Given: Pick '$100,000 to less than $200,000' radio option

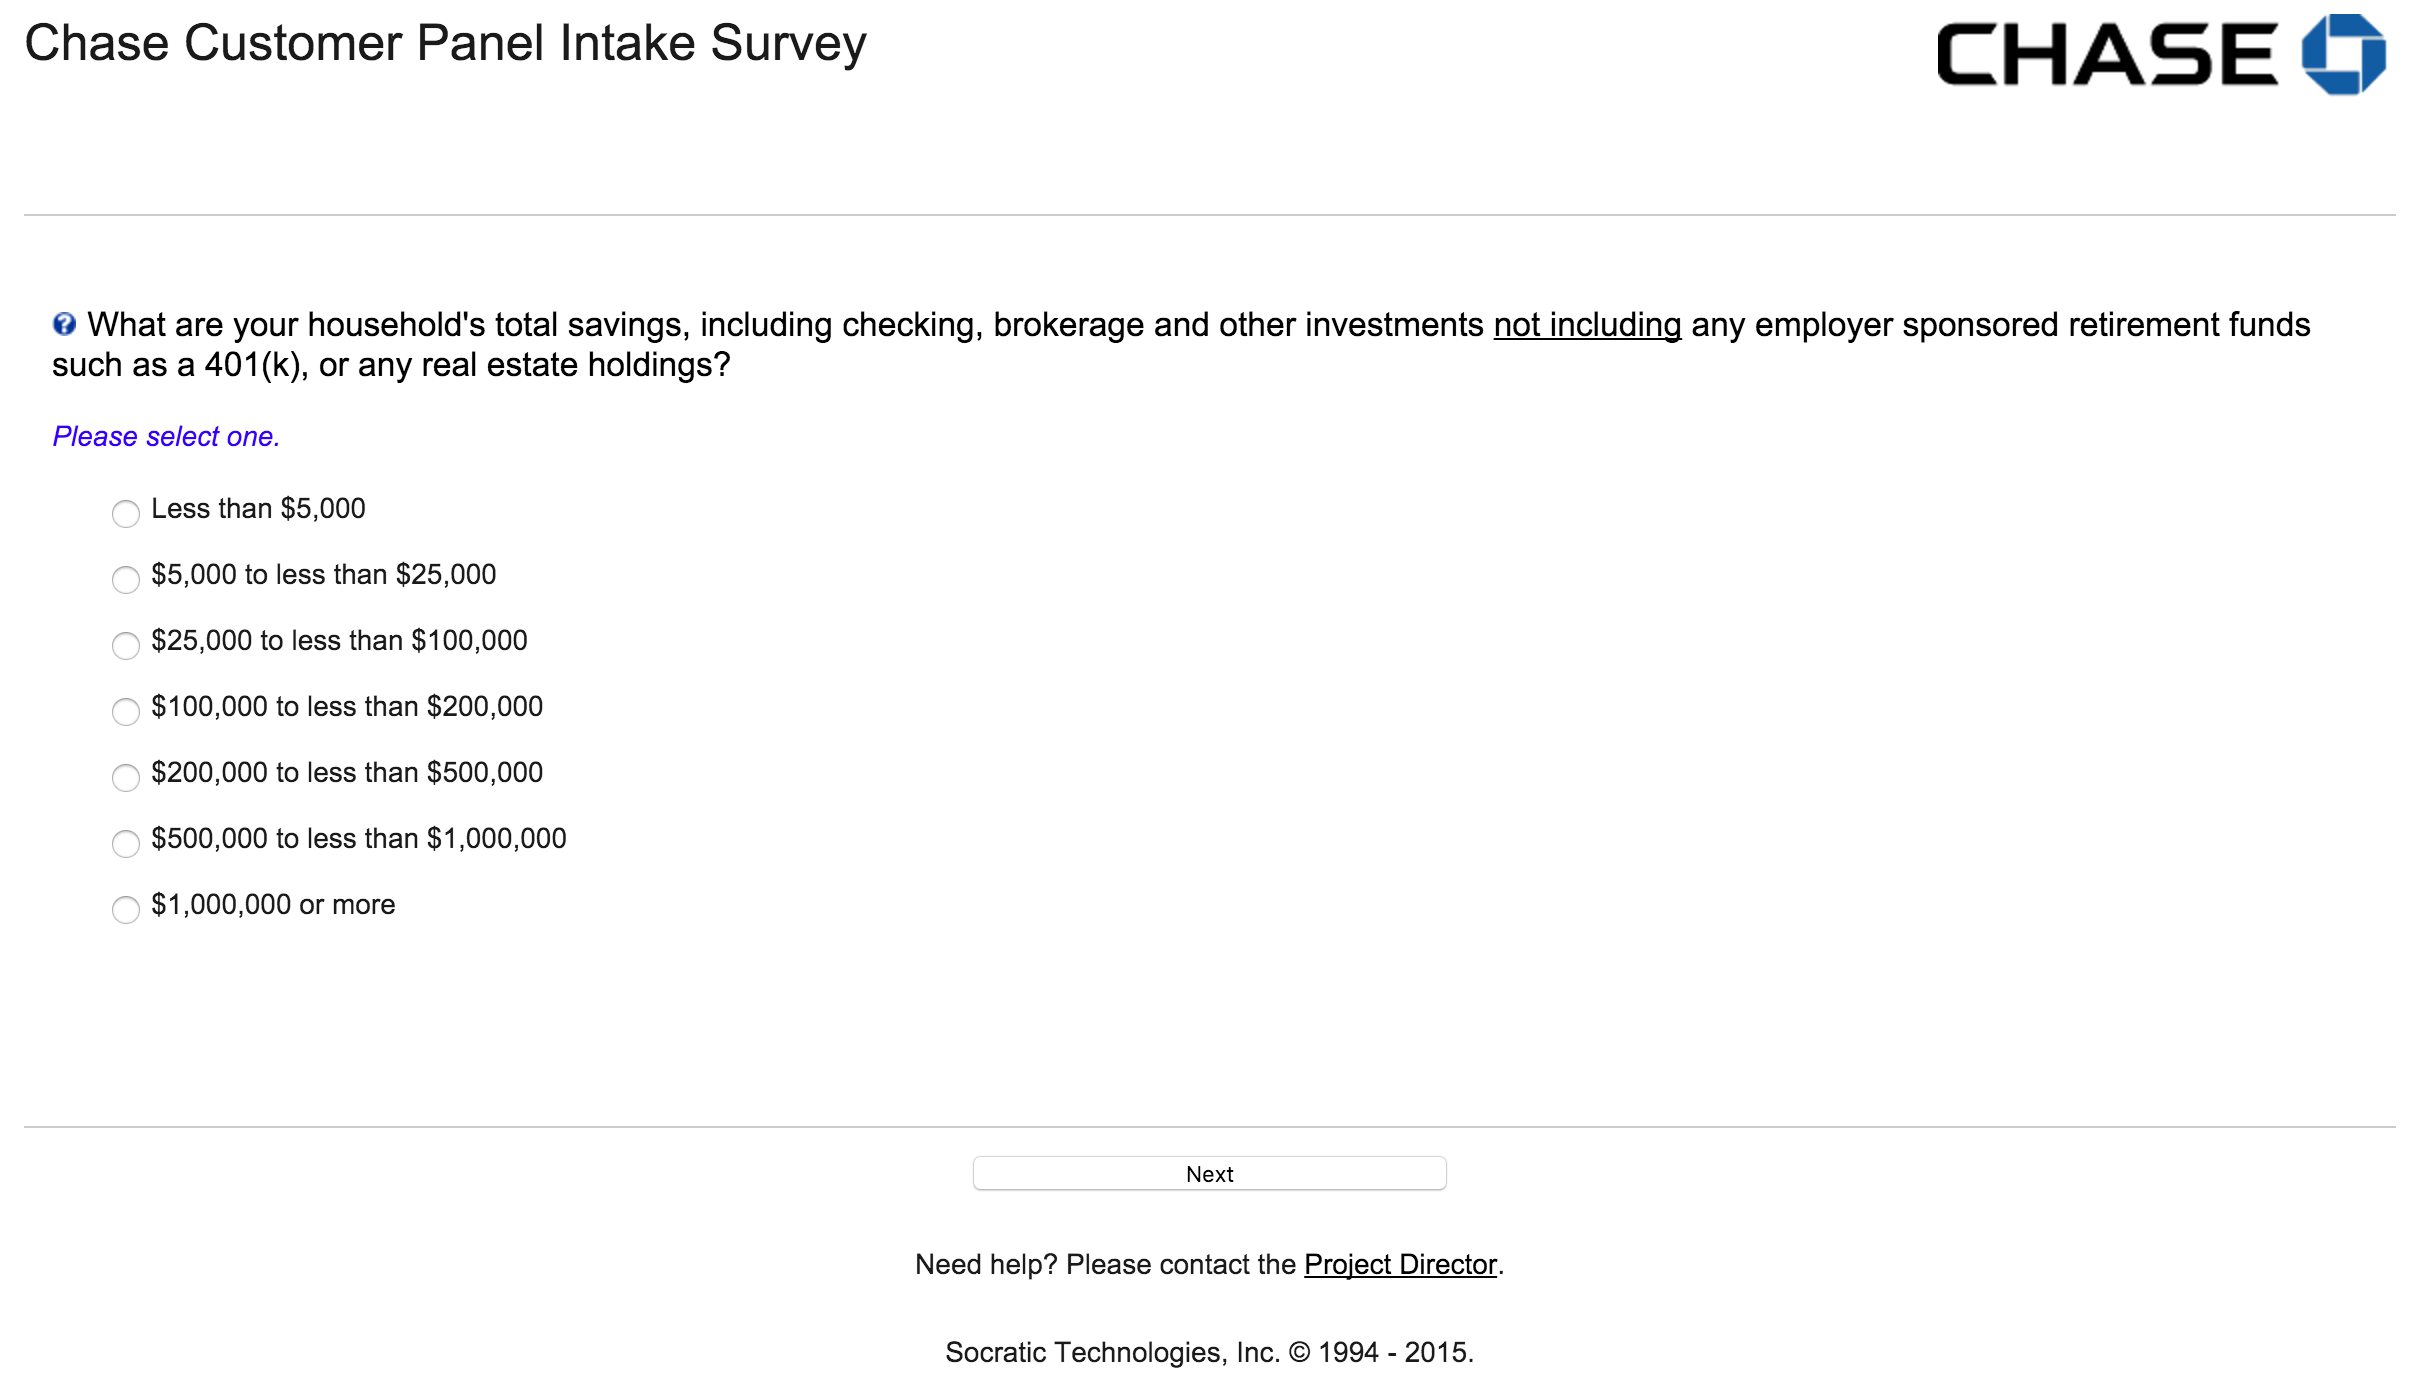Looking at the screenshot, I should coord(126,712).
